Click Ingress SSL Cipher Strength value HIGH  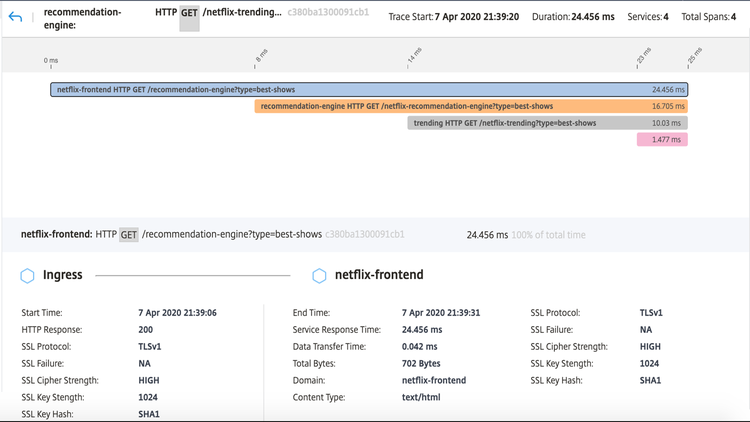click(149, 380)
